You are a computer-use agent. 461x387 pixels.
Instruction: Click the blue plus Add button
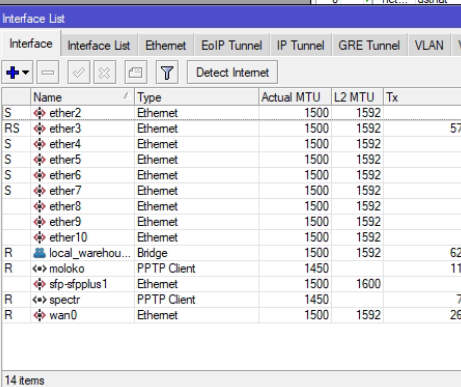(12, 72)
